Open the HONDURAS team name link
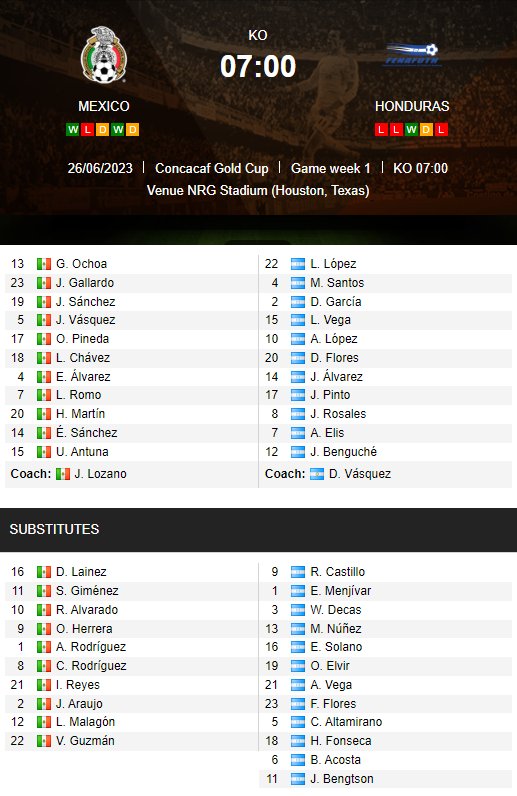Screen dimensions: 517x796 tap(412, 106)
